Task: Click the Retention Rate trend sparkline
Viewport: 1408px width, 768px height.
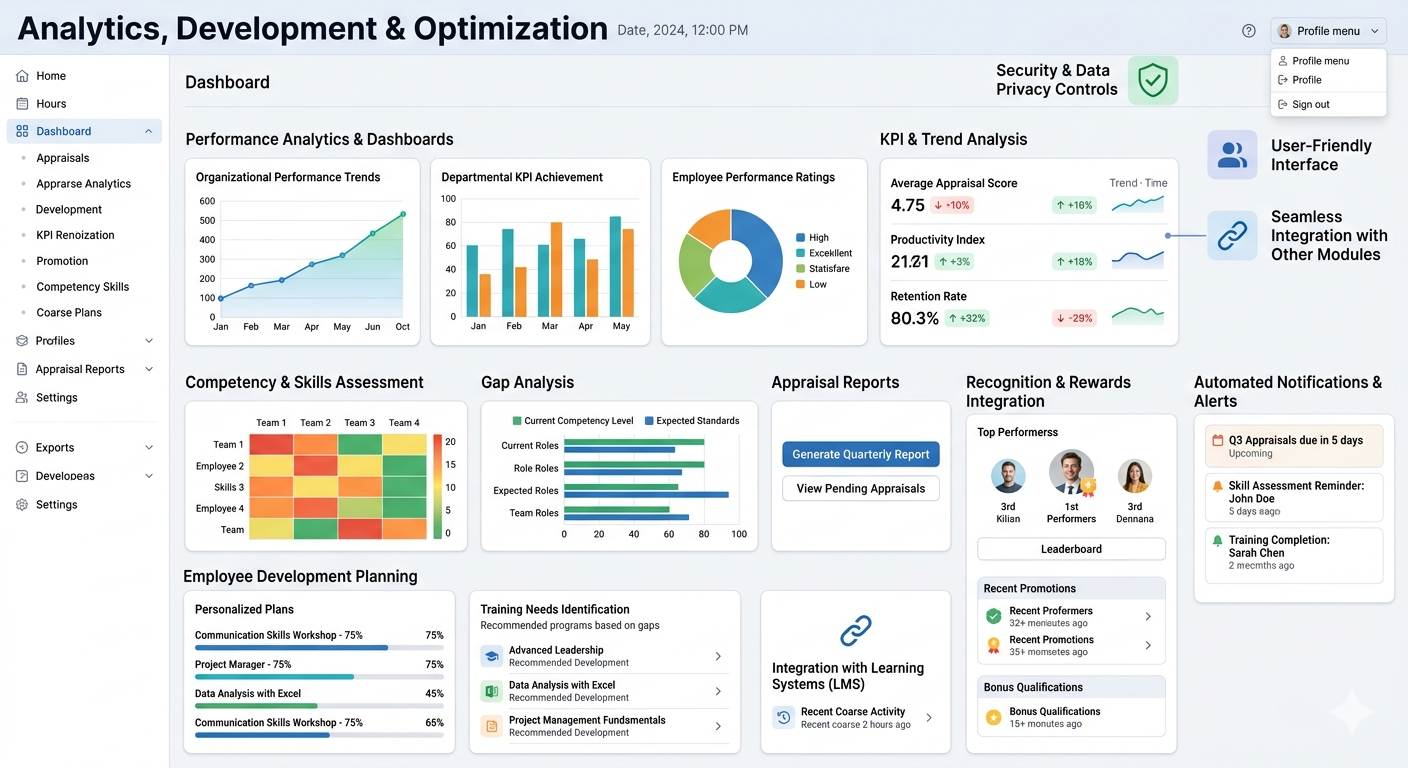Action: pyautogui.click(x=1138, y=316)
